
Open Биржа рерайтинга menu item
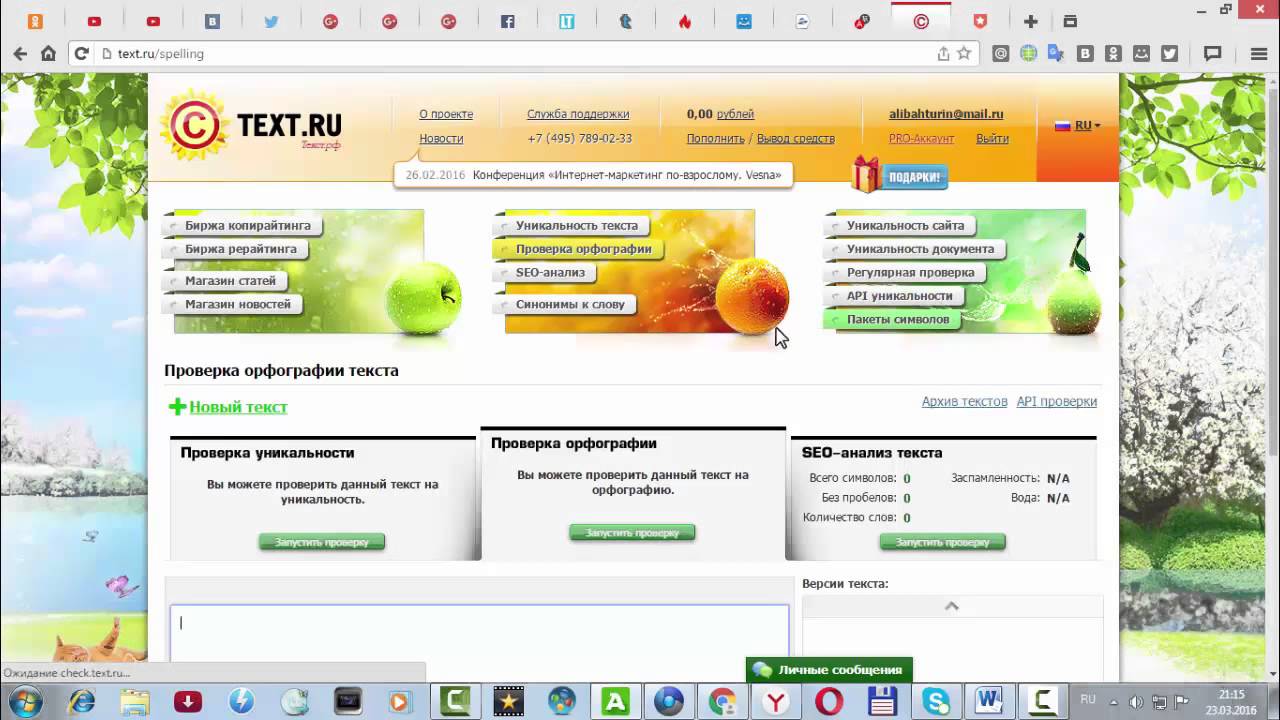[240, 249]
